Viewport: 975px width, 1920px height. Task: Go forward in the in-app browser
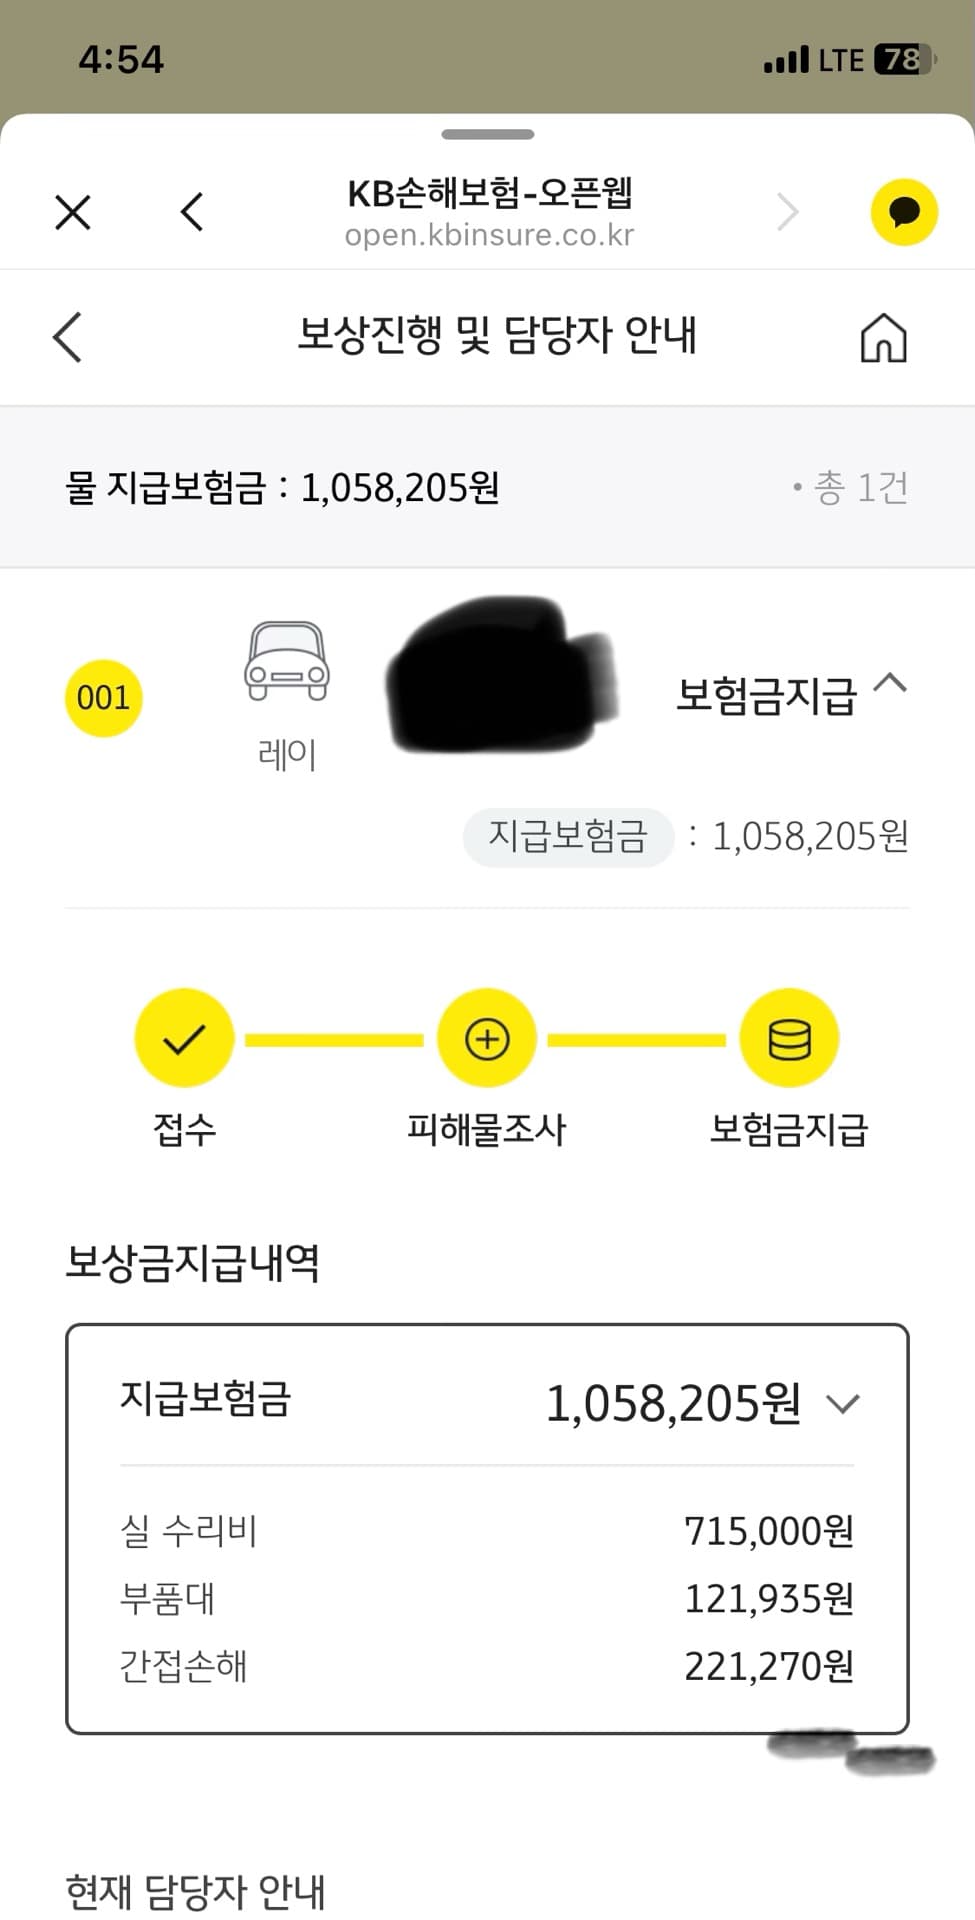pyautogui.click(x=788, y=212)
